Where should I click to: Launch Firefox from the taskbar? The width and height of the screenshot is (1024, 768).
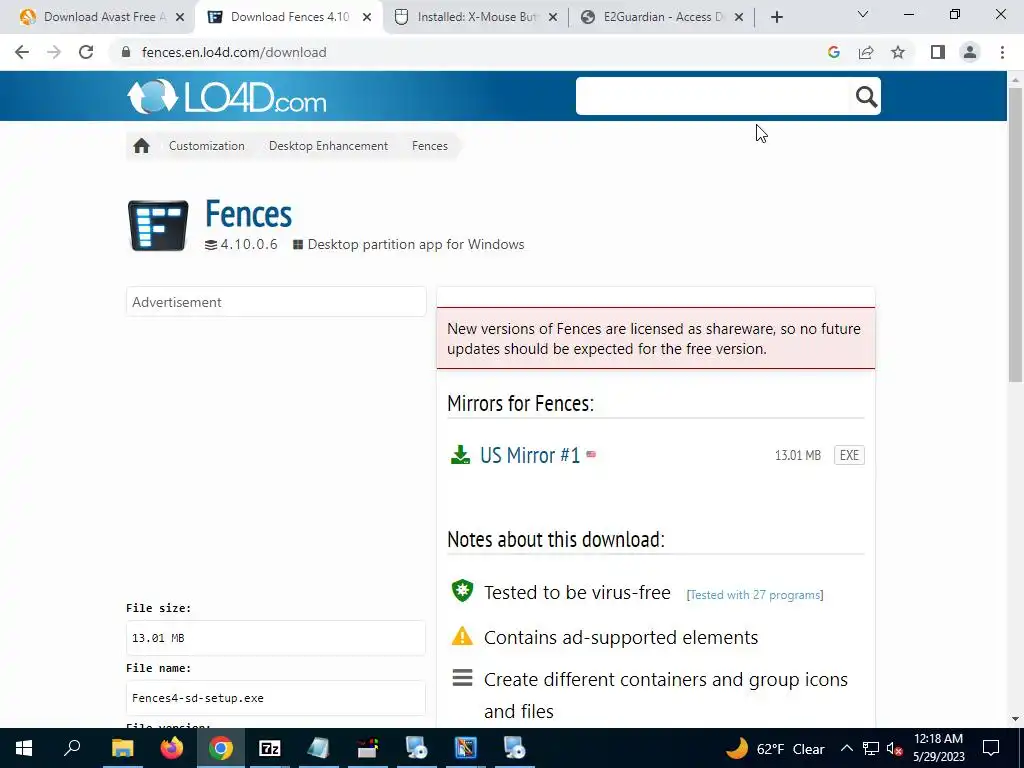point(172,748)
